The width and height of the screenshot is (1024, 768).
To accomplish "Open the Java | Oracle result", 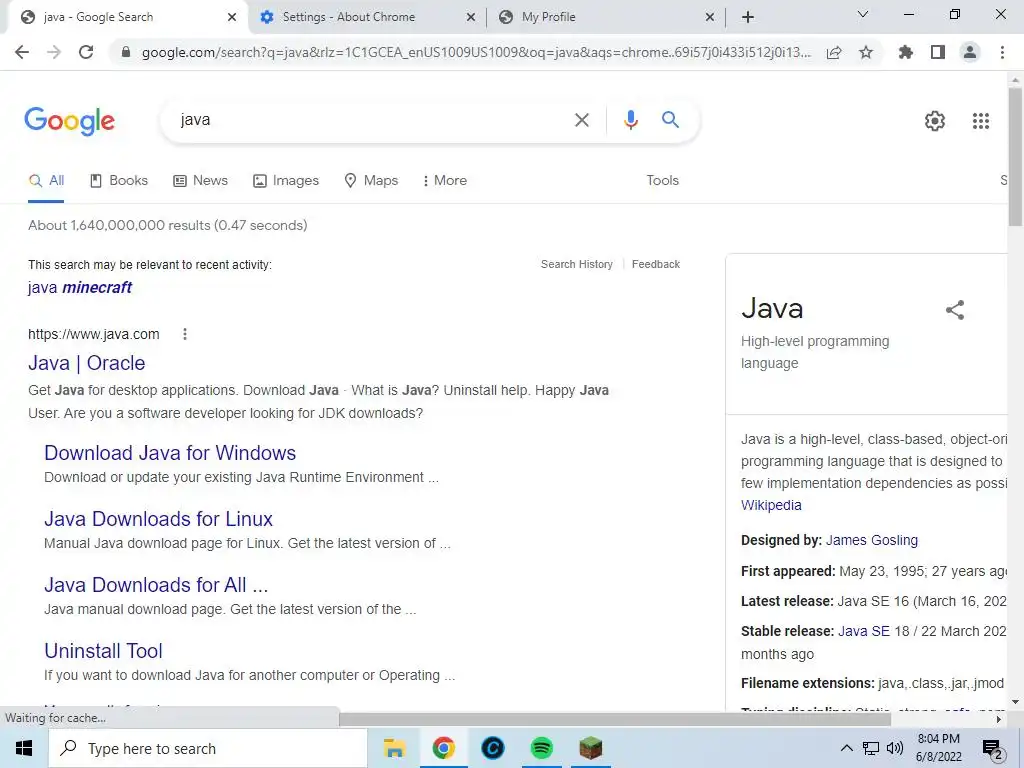I will (x=87, y=362).
